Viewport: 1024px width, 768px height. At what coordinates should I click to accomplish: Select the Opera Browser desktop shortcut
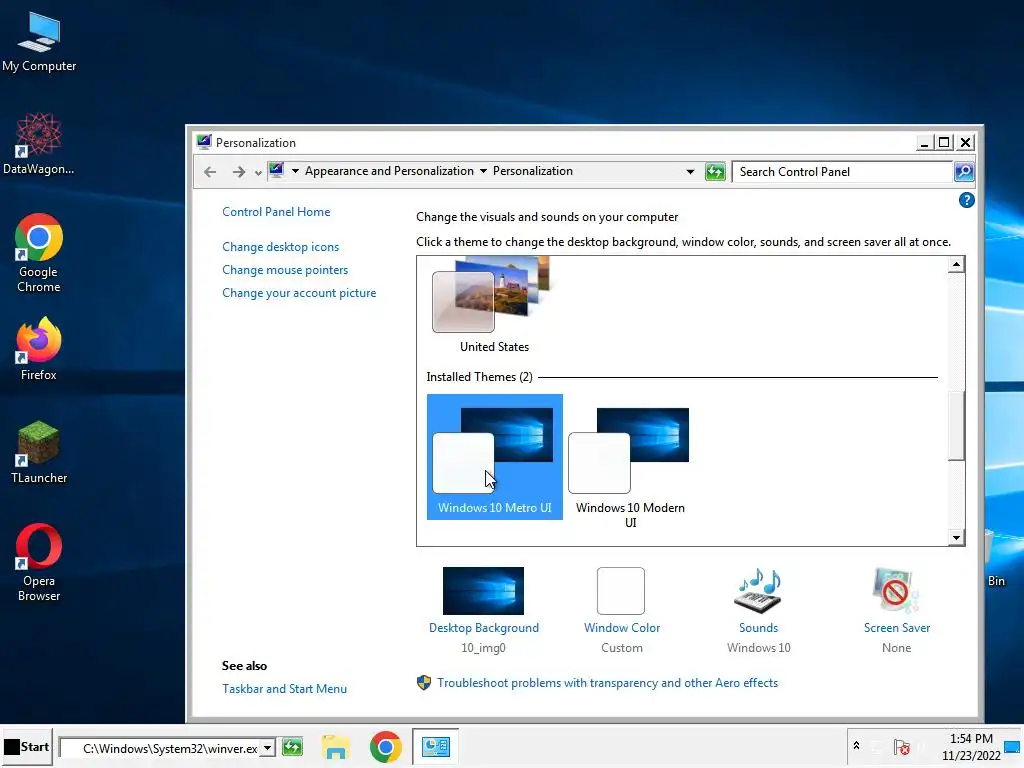tap(39, 562)
